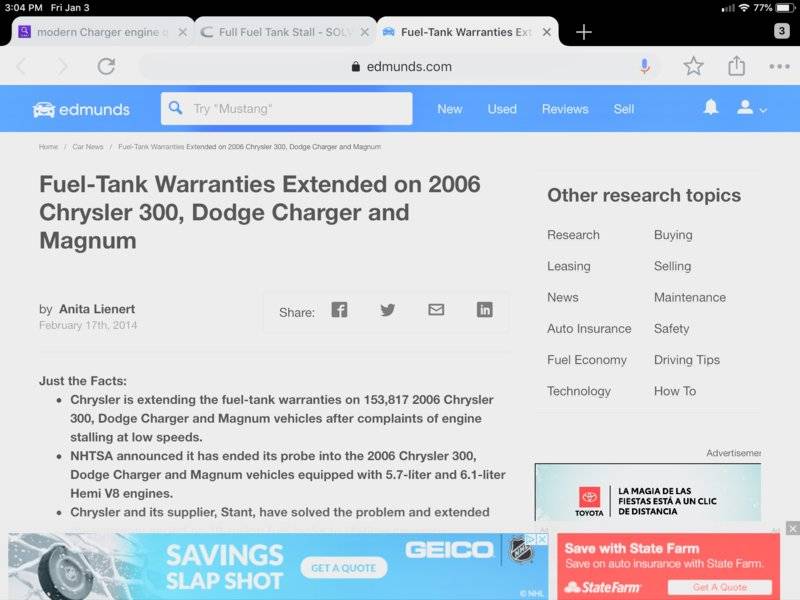This screenshot has height=600, width=800.
Task: Reload the page with the refresh icon
Action: click(106, 66)
